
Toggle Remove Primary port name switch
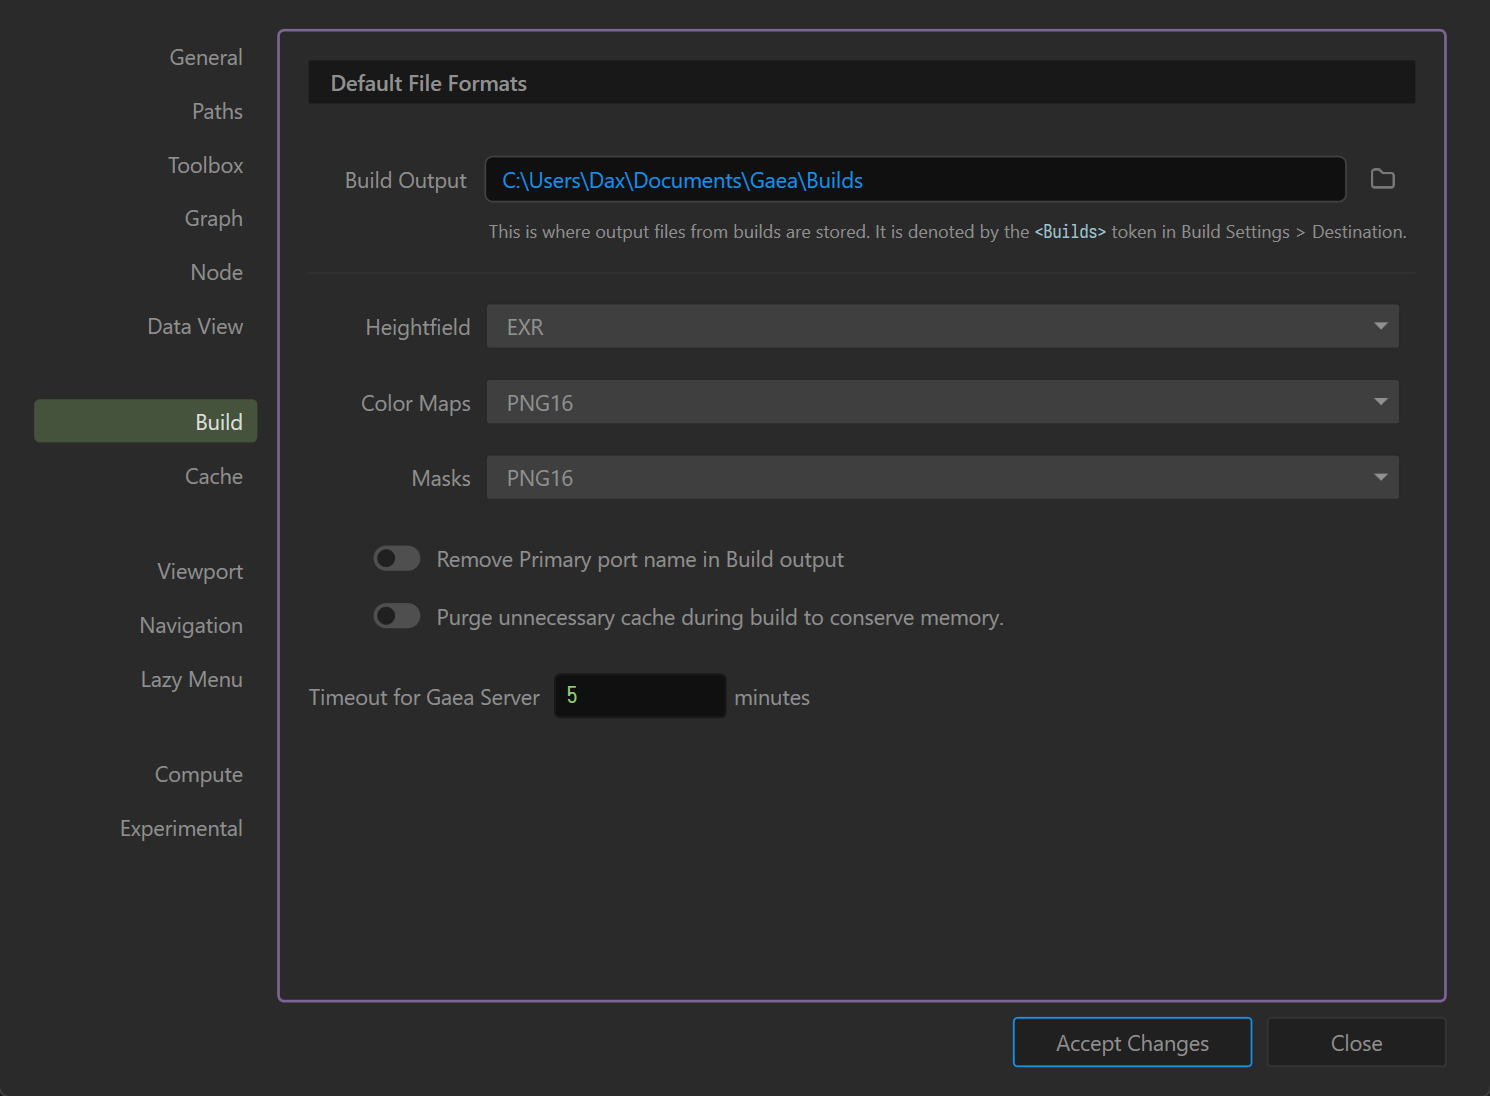pyautogui.click(x=397, y=558)
